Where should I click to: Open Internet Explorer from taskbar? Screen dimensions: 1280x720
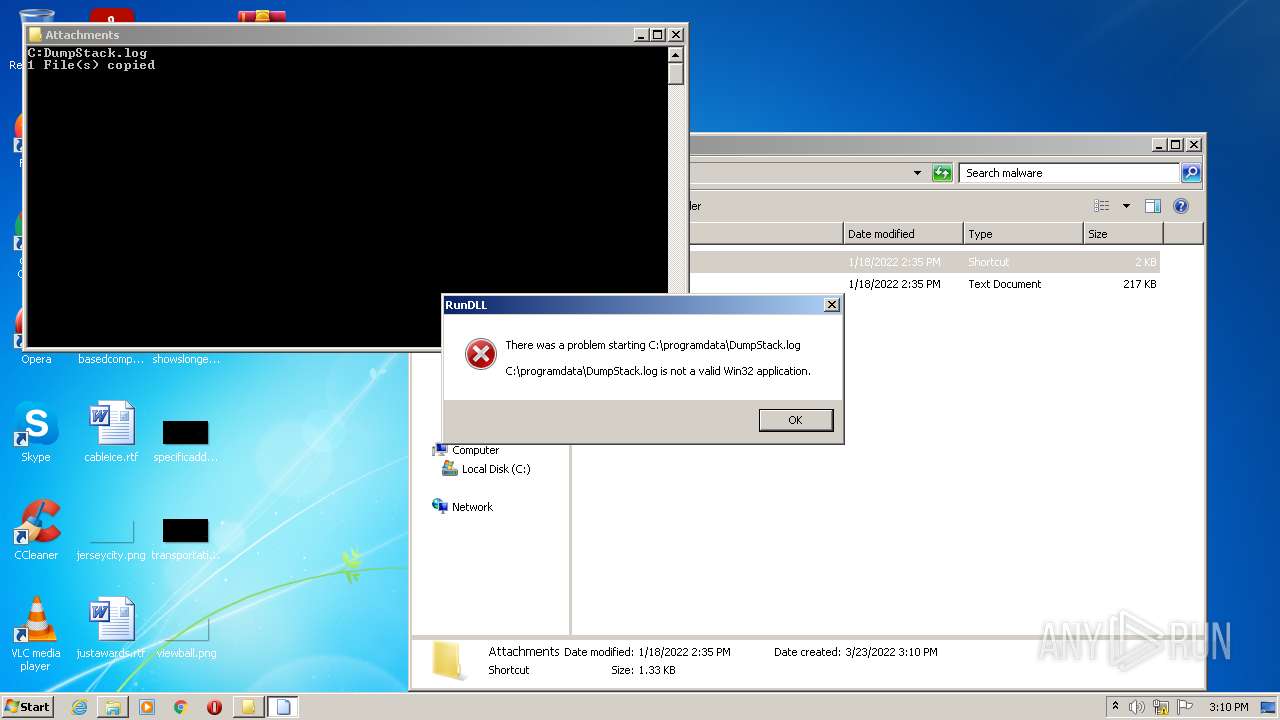(79, 707)
